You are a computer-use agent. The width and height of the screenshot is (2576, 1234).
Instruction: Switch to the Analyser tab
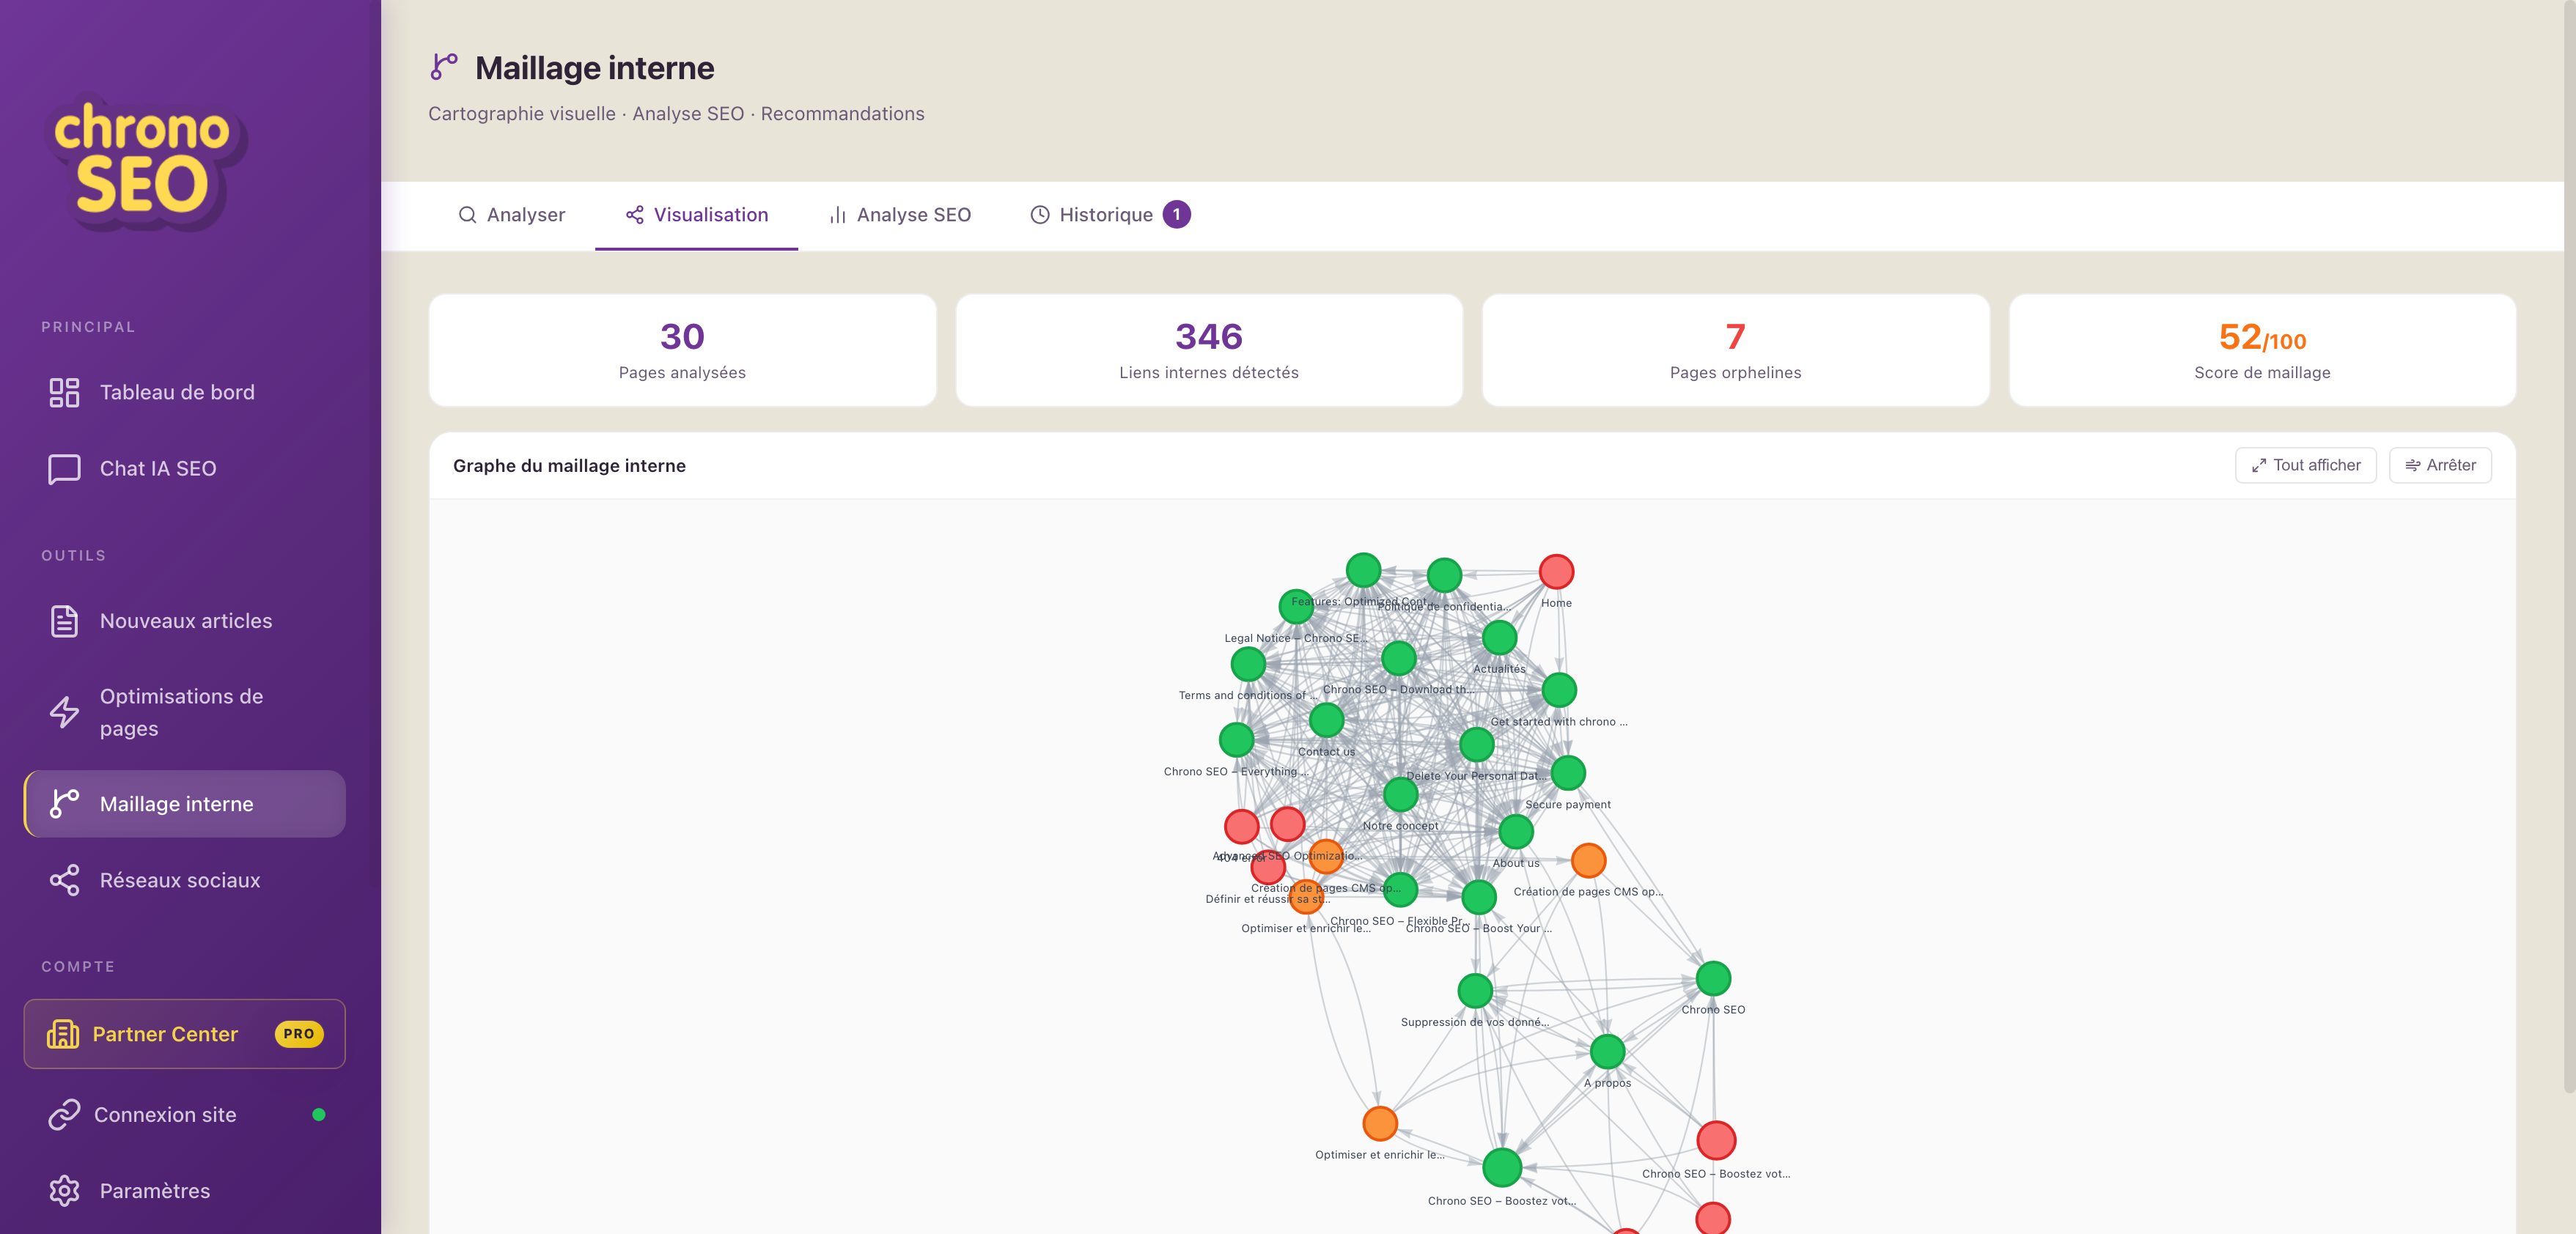pos(511,215)
